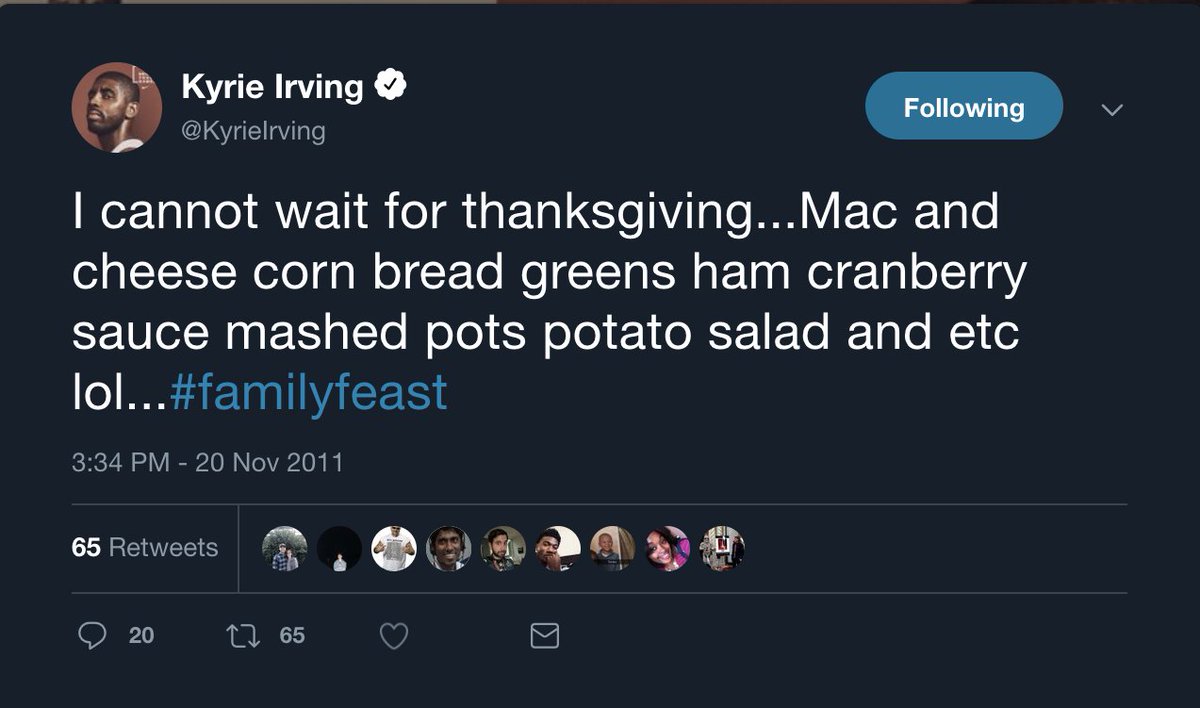Screen dimensions: 1200x708
Task: Open retweeter avatar with pink background
Action: tap(667, 548)
